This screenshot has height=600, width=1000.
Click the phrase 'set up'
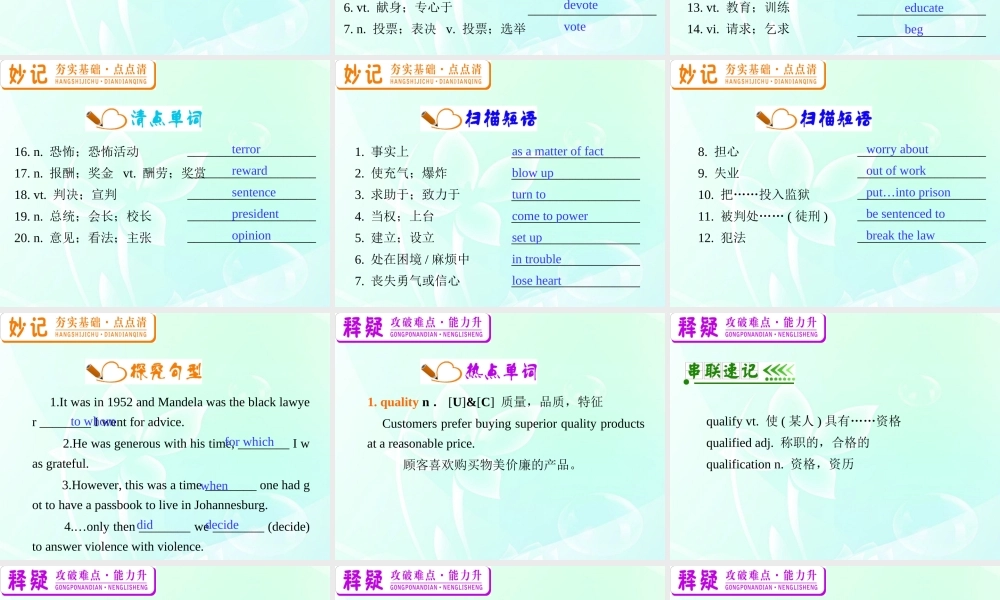click(527, 238)
